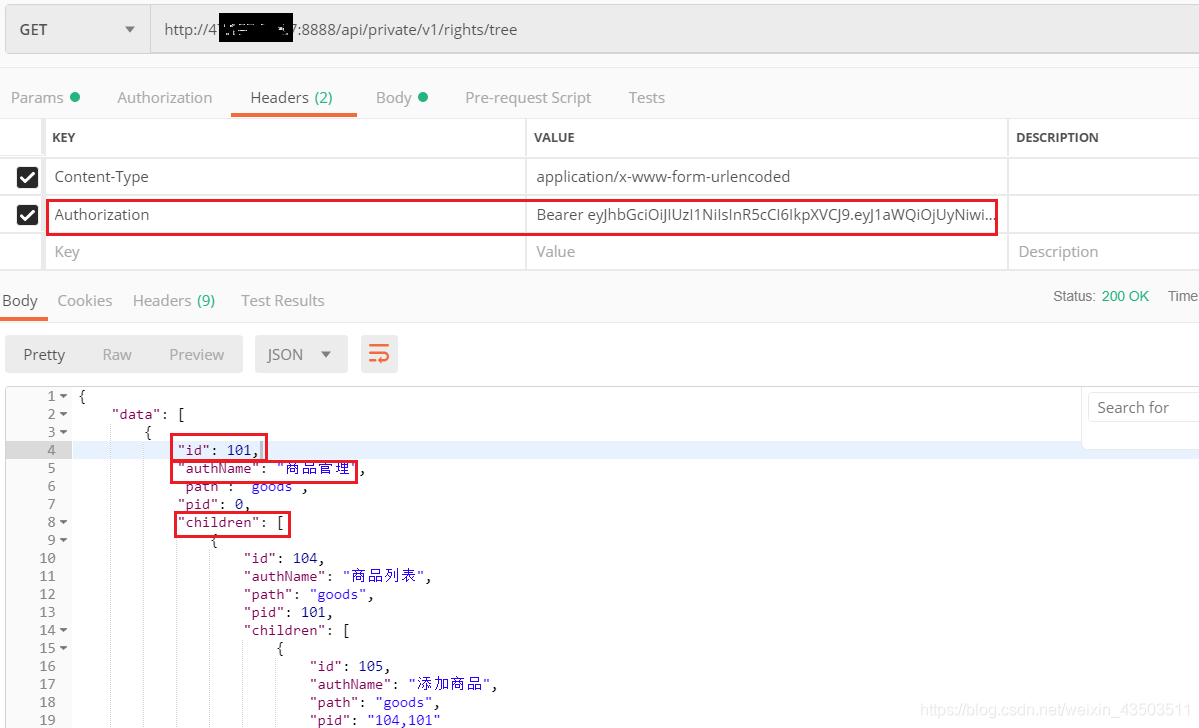Edit the Bearer token value cell
Viewport: 1199px width, 728px height.
tap(766, 215)
